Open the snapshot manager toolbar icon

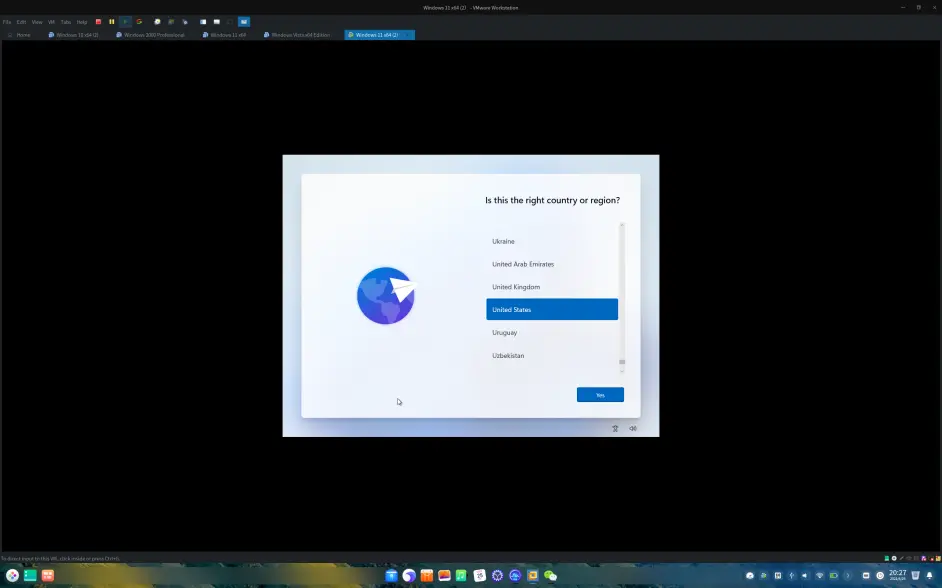[185, 22]
